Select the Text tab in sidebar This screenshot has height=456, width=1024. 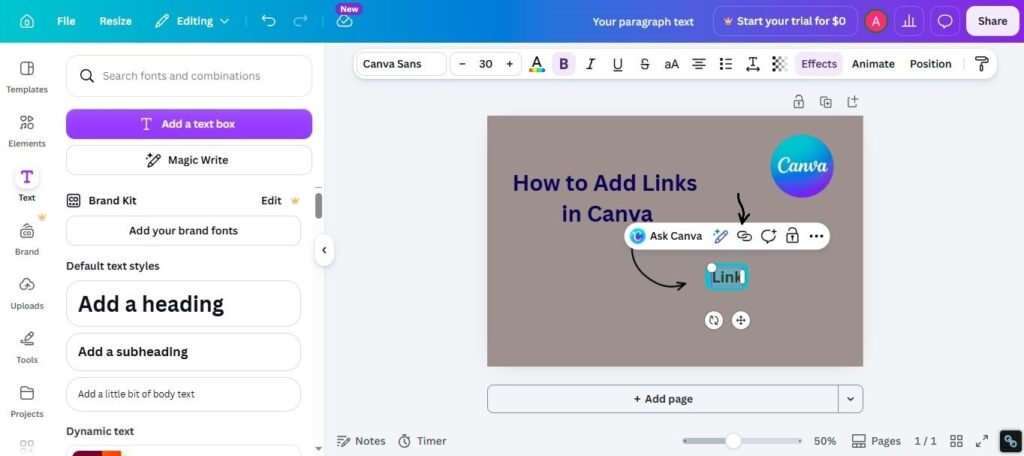[27, 184]
